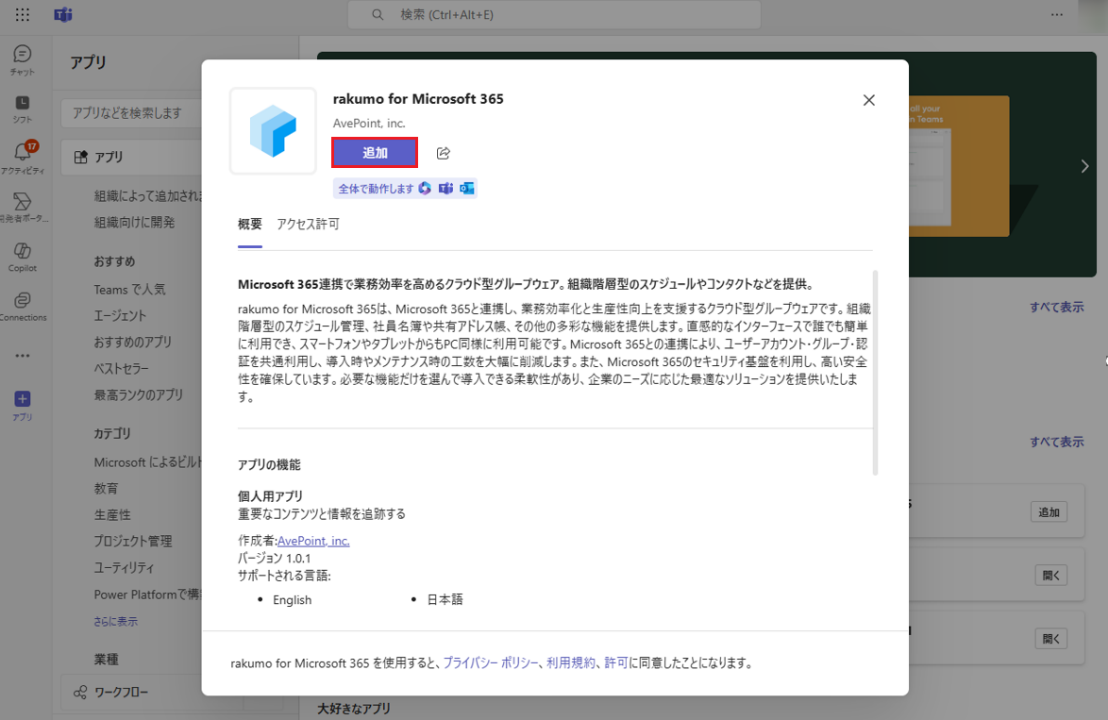
Task: Click the Microsoft Teams logo icon
Action: (x=64, y=14)
